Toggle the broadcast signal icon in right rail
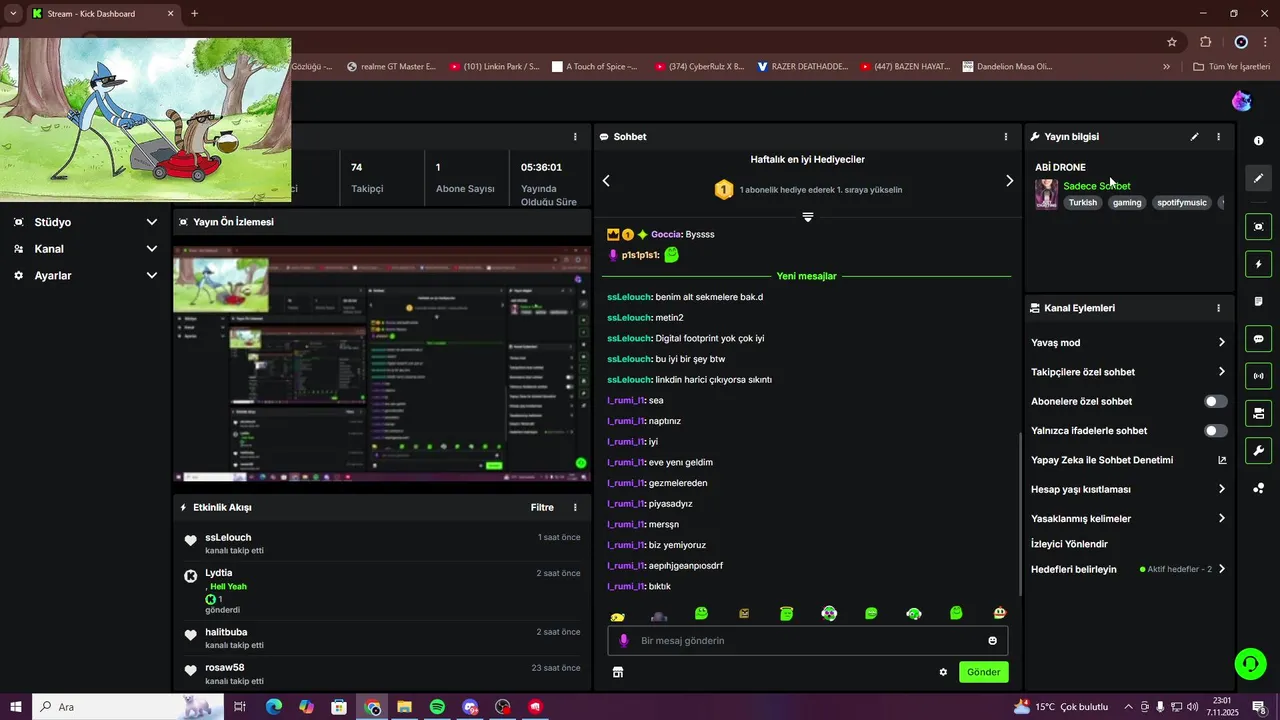1280x720 pixels. pos(1258,376)
